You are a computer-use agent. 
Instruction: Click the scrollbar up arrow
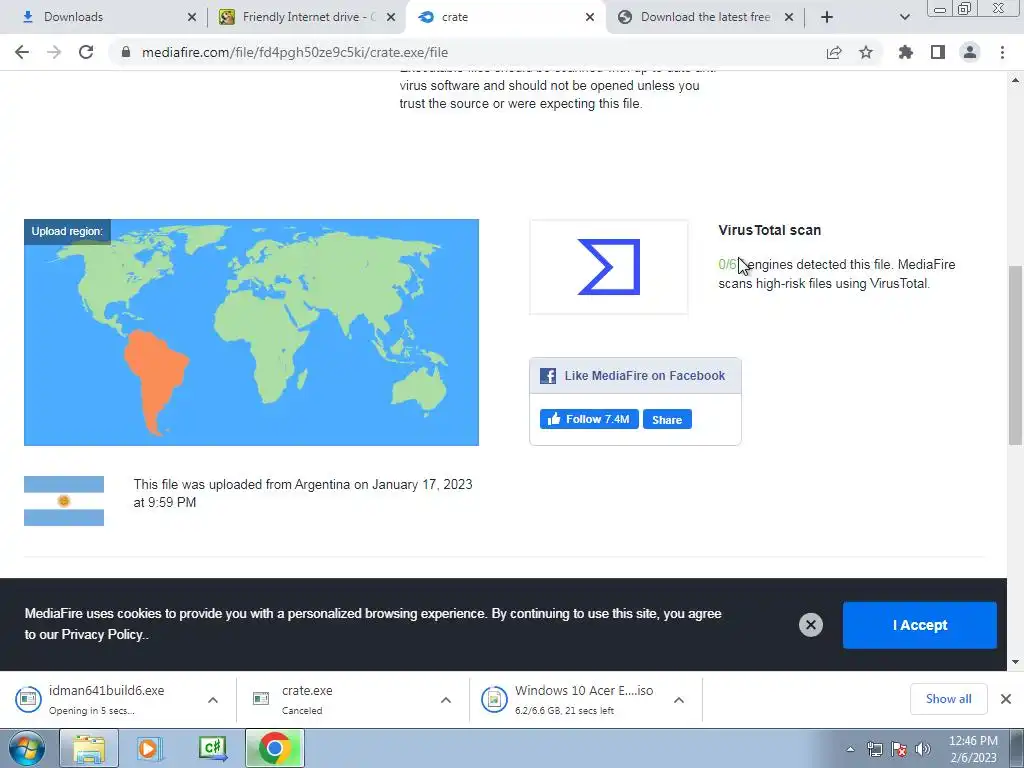point(1016,80)
